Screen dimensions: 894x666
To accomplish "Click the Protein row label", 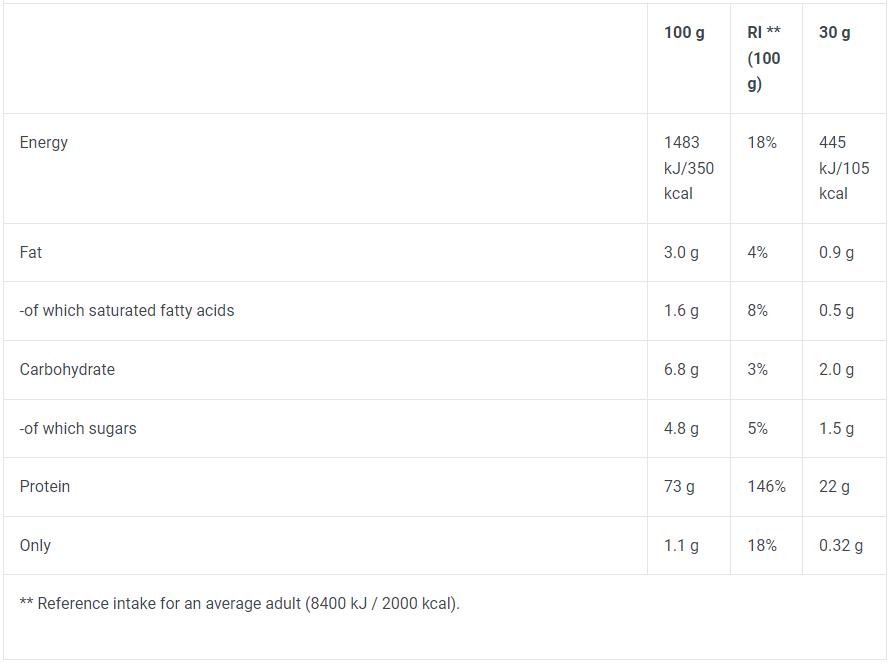I will coord(44,486).
